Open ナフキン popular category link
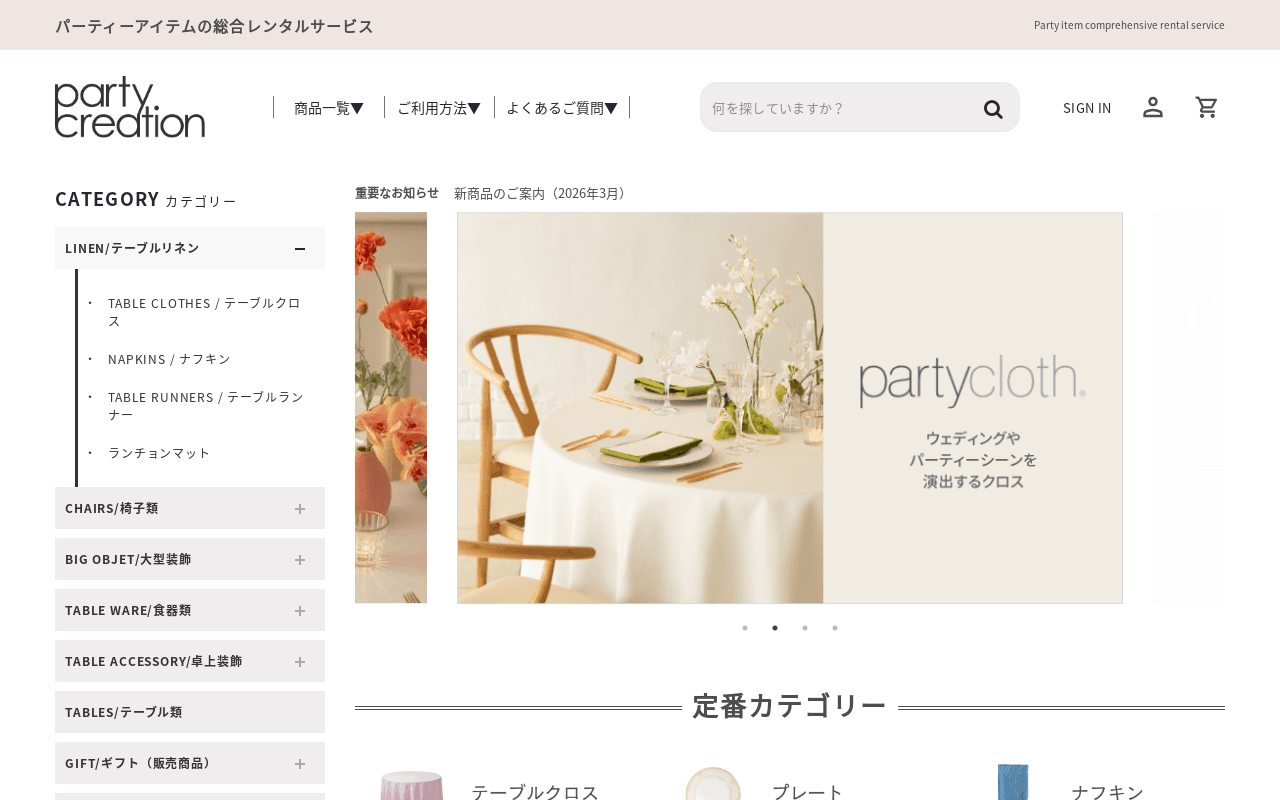This screenshot has height=800, width=1280. 1107,792
